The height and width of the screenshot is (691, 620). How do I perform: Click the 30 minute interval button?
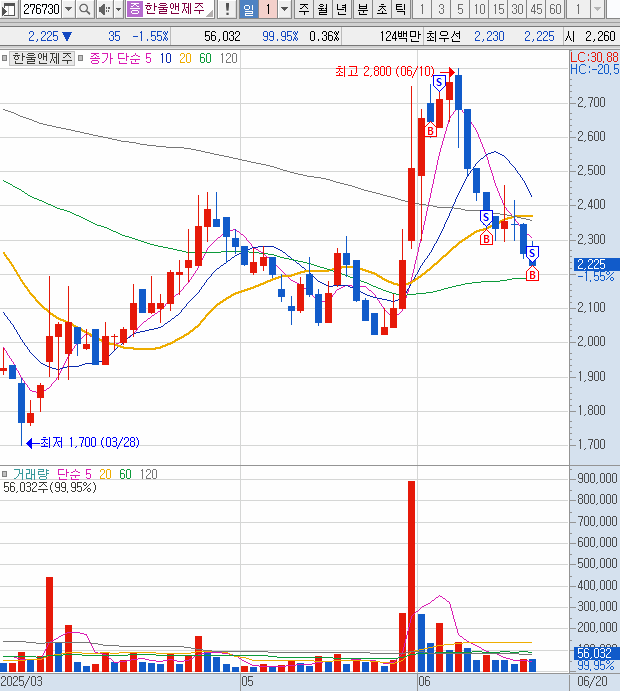pos(516,10)
